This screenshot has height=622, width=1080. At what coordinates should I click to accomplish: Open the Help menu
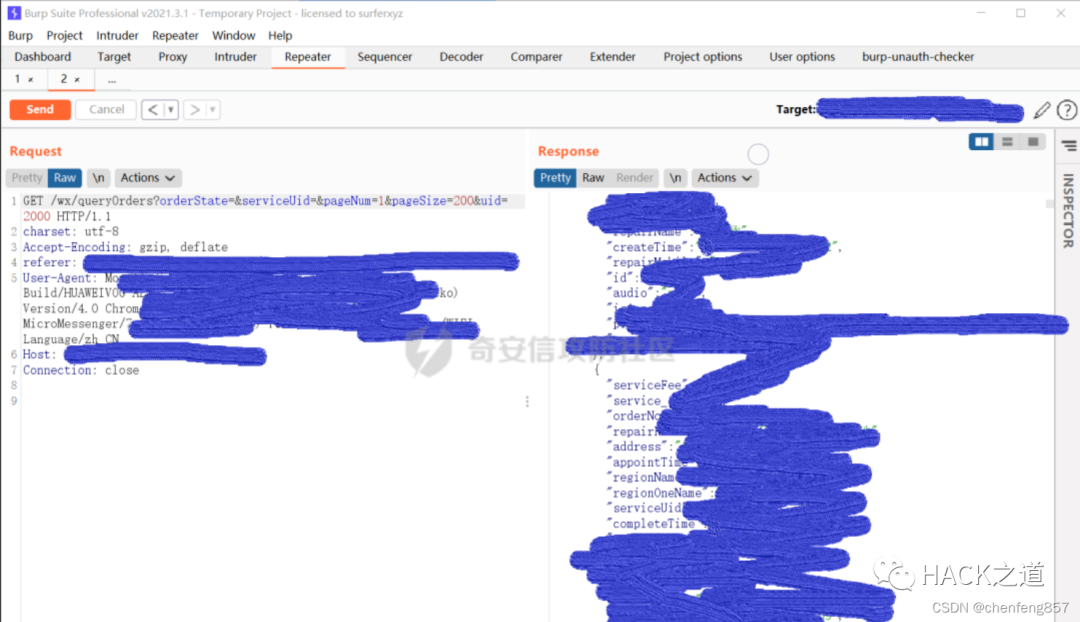(280, 36)
